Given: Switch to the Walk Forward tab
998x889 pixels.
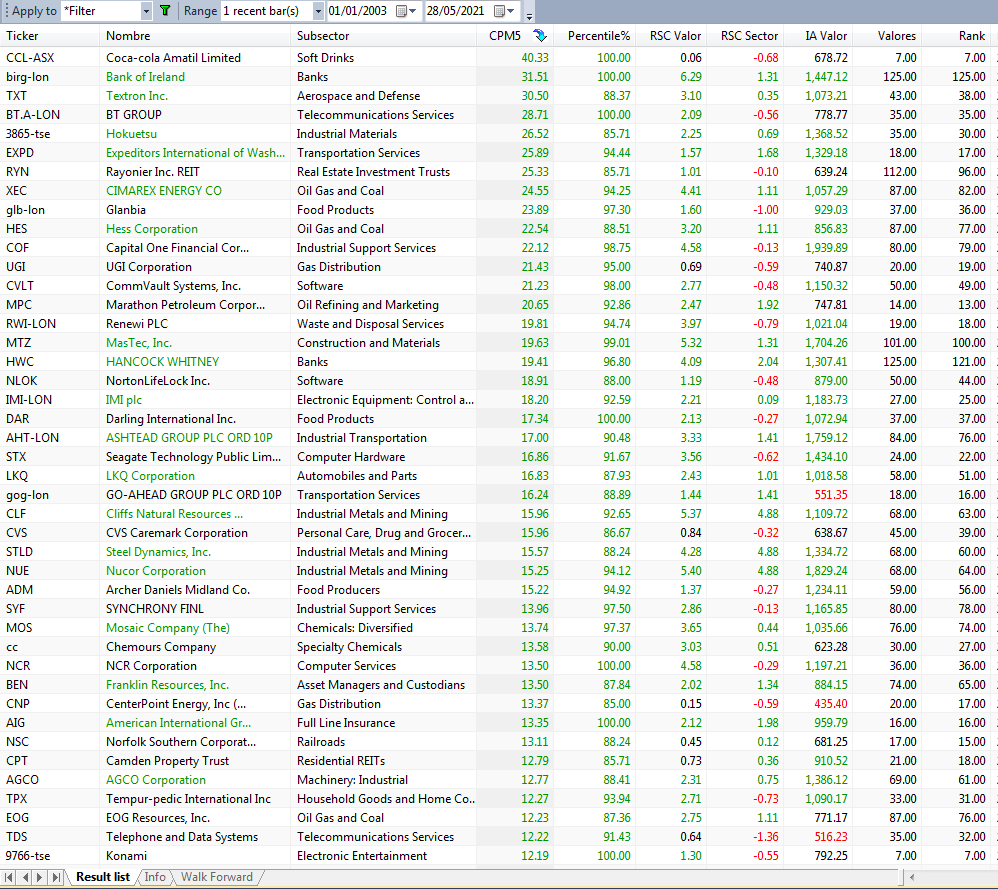Looking at the screenshot, I should 216,877.
